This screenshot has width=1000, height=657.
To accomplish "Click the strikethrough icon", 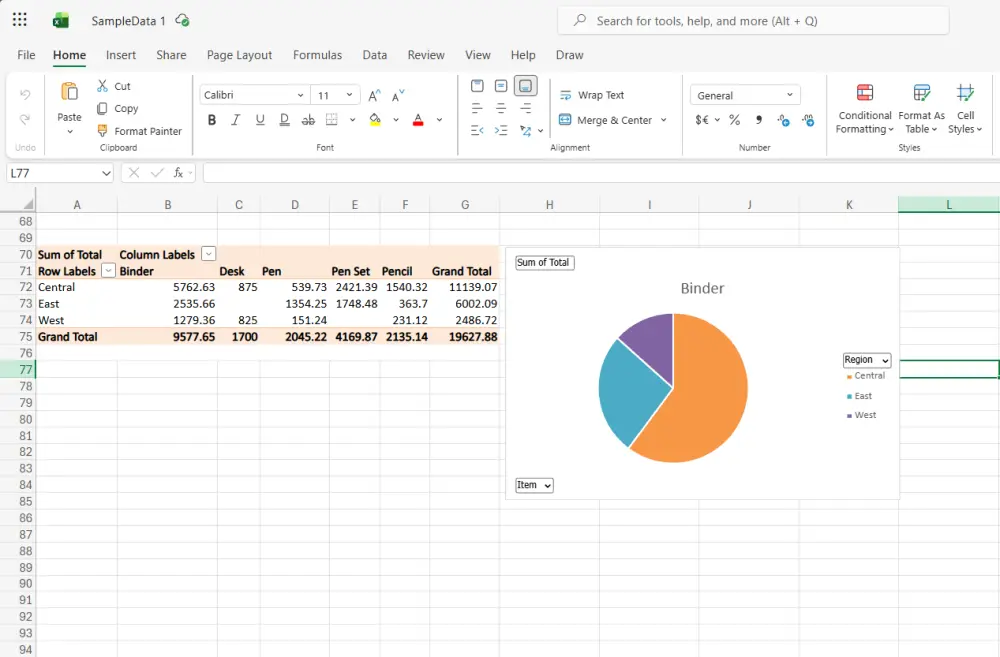I will point(308,120).
